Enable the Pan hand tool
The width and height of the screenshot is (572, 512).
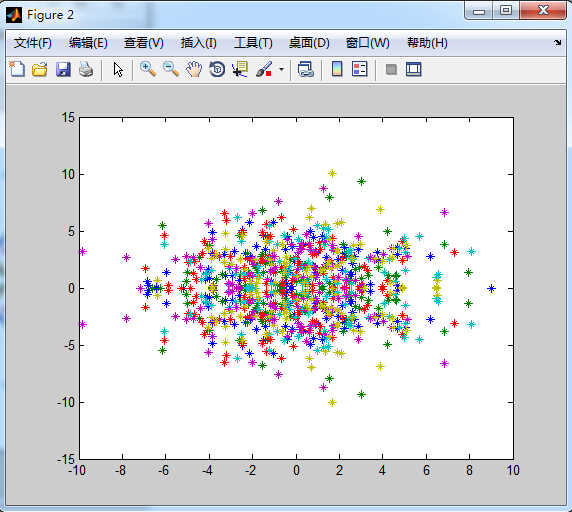point(194,69)
